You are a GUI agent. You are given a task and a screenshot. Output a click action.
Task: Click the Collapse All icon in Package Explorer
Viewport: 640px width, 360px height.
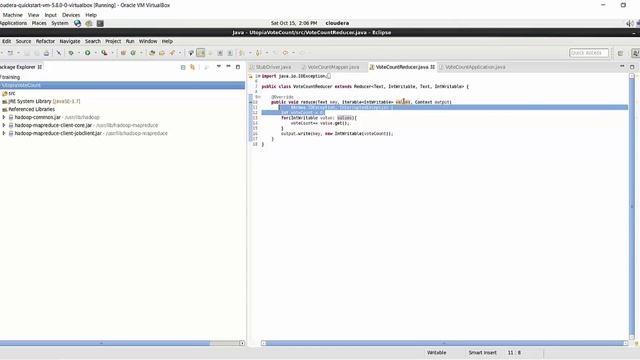pyautogui.click(x=183, y=67)
